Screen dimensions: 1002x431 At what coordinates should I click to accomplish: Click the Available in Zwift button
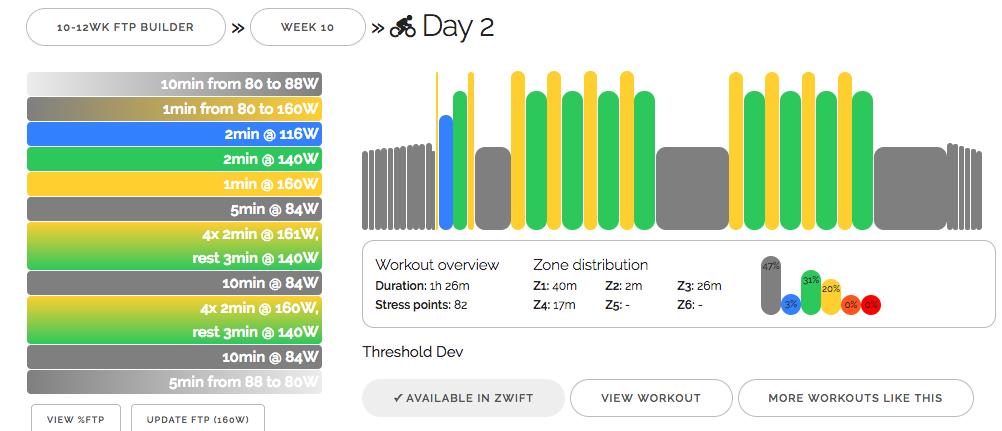pos(462,398)
